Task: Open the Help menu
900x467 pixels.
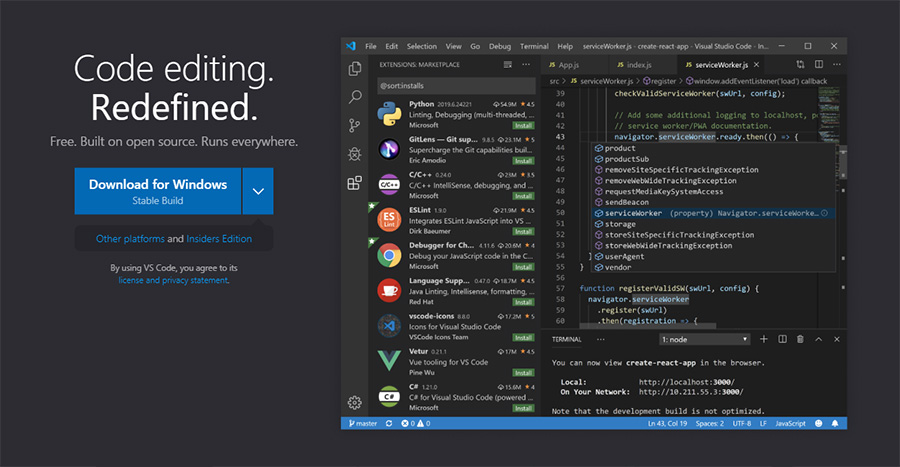Action: point(565,46)
